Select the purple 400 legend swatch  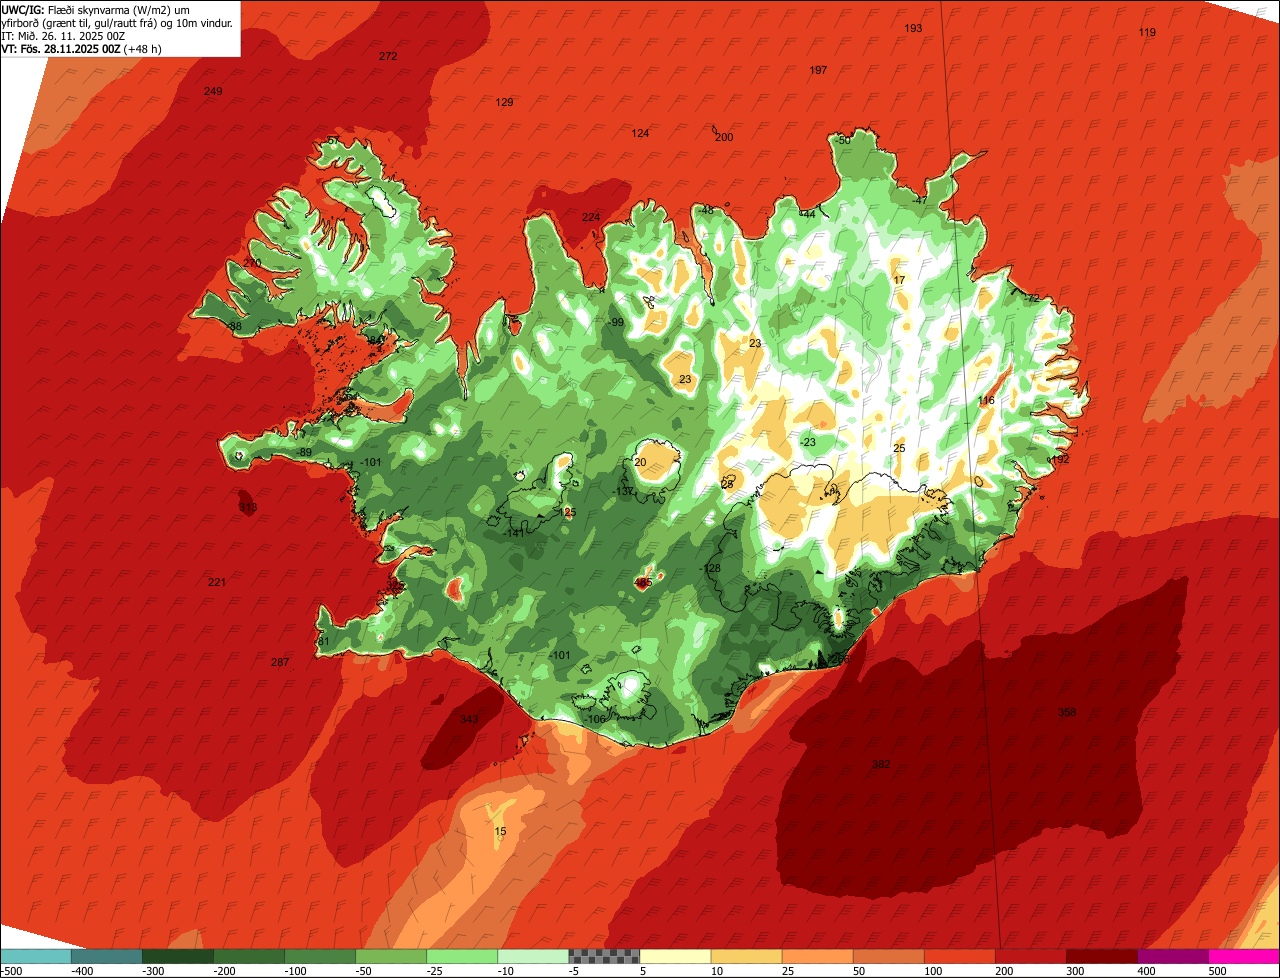tap(1173, 956)
